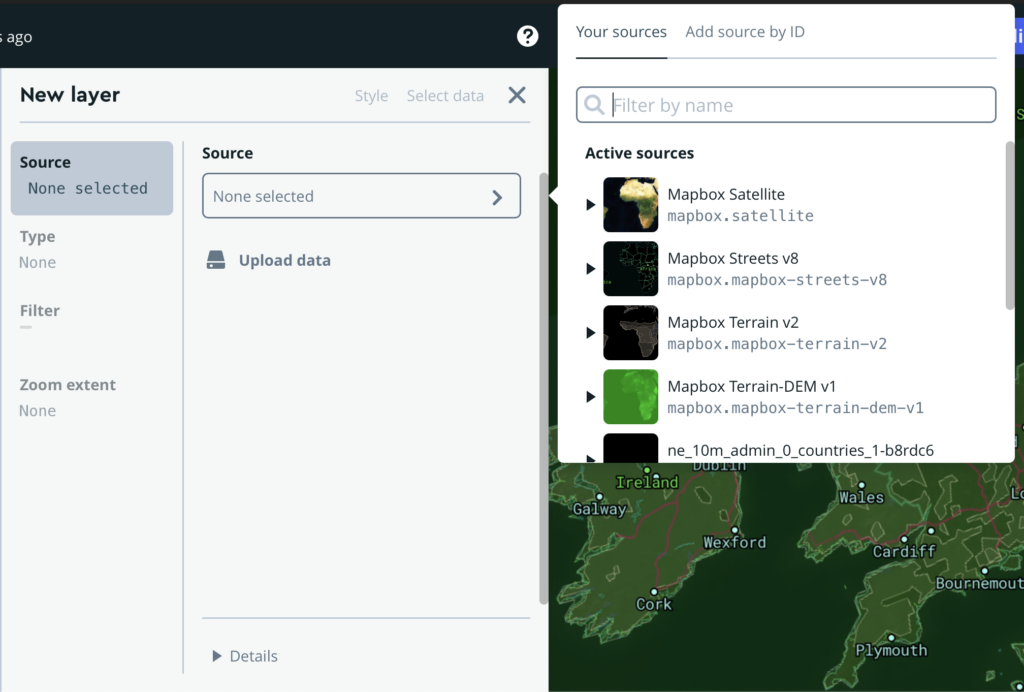Switch to the Your sources tab
This screenshot has width=1024, height=692.
click(621, 32)
